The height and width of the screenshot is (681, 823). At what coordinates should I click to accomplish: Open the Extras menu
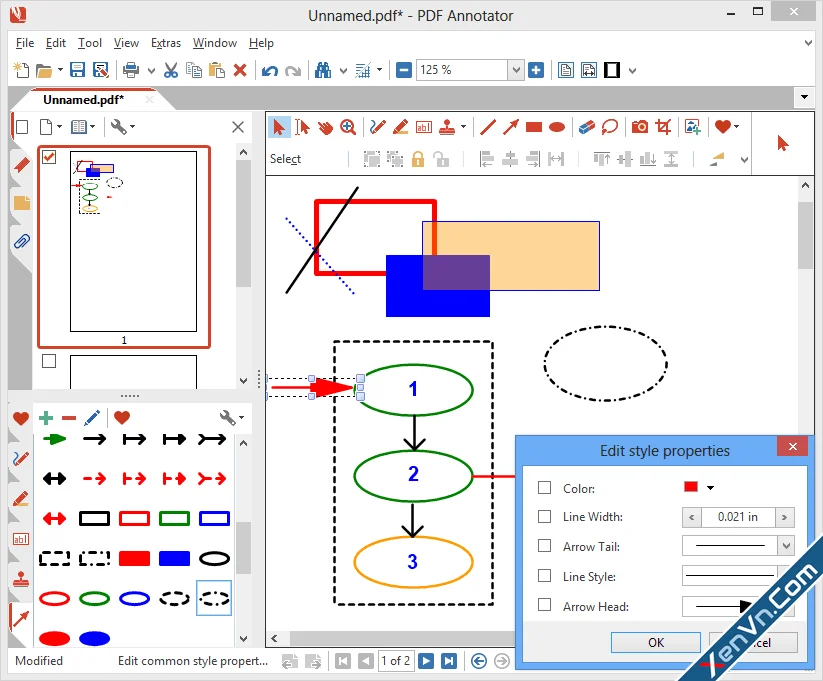coord(166,43)
